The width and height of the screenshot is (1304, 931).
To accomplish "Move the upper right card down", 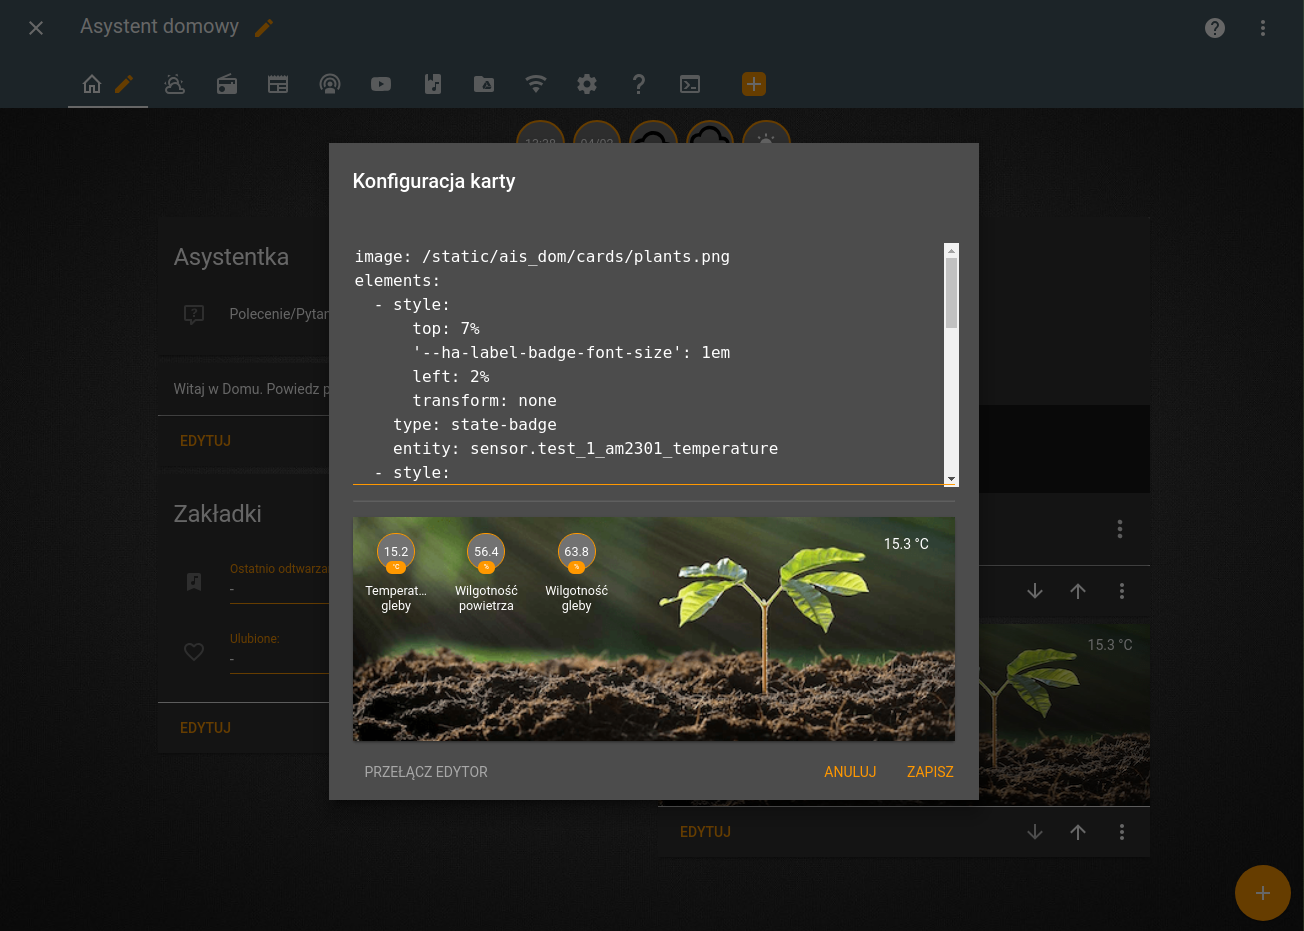I will pyautogui.click(x=1035, y=591).
